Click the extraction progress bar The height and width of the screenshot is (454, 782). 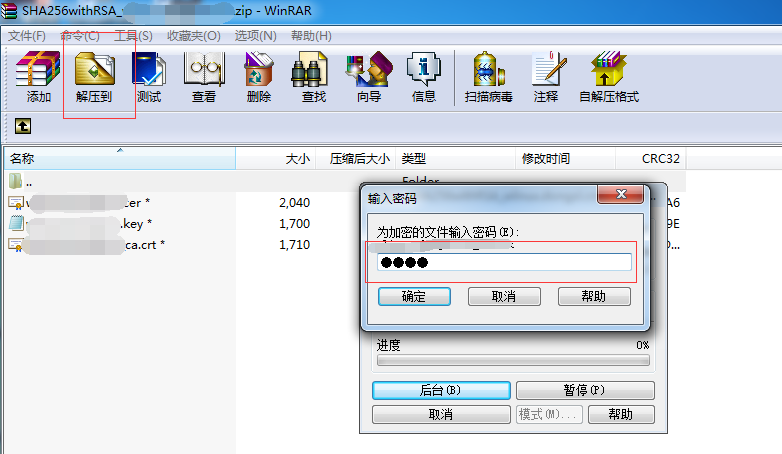point(513,360)
